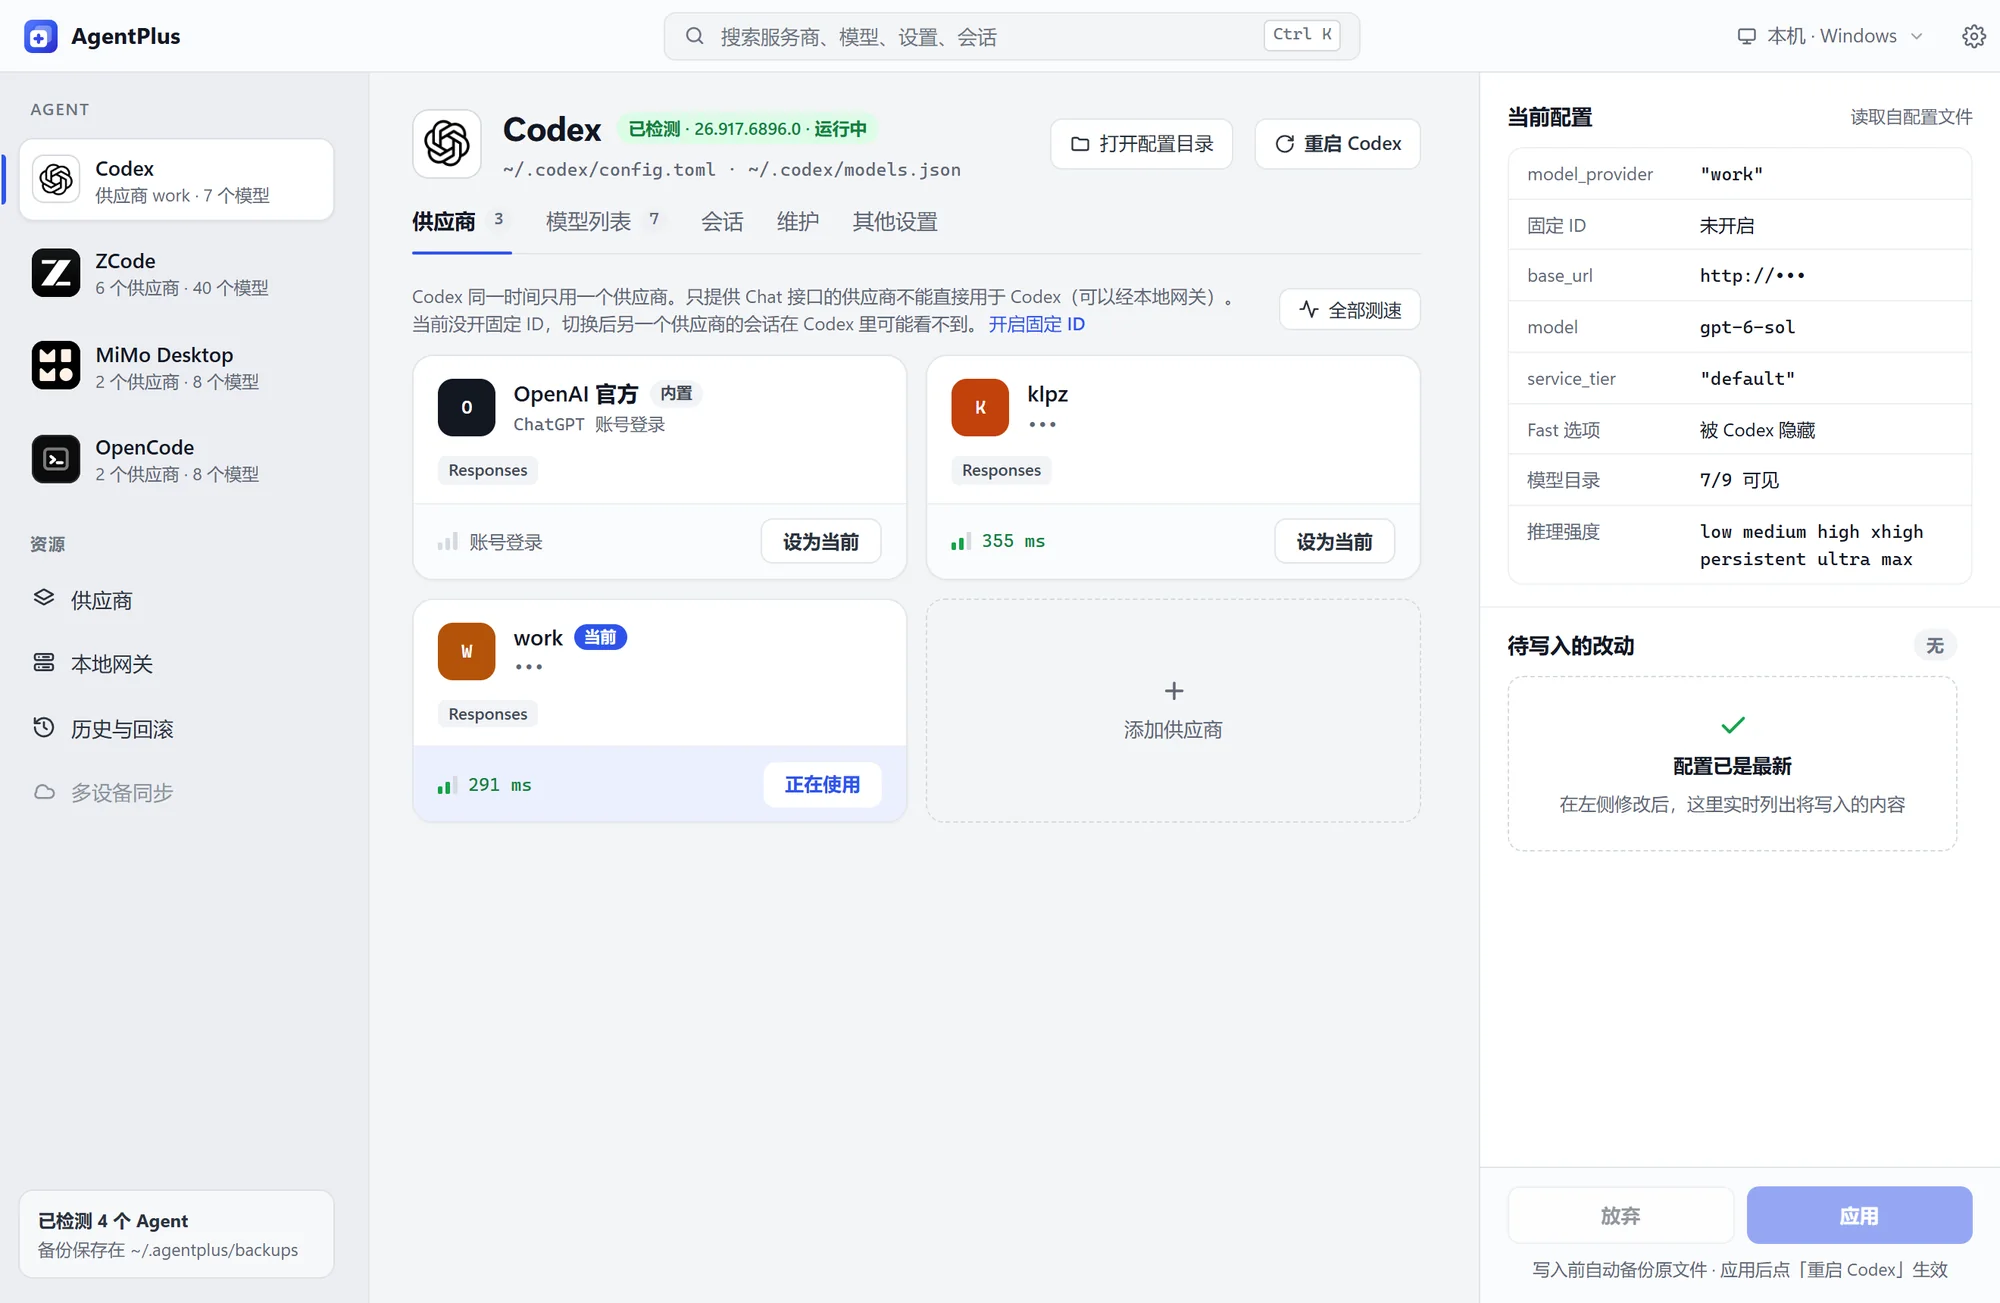Click the Ctrl K shortcut badge
Viewport: 2000px width, 1303px height.
[x=1302, y=35]
